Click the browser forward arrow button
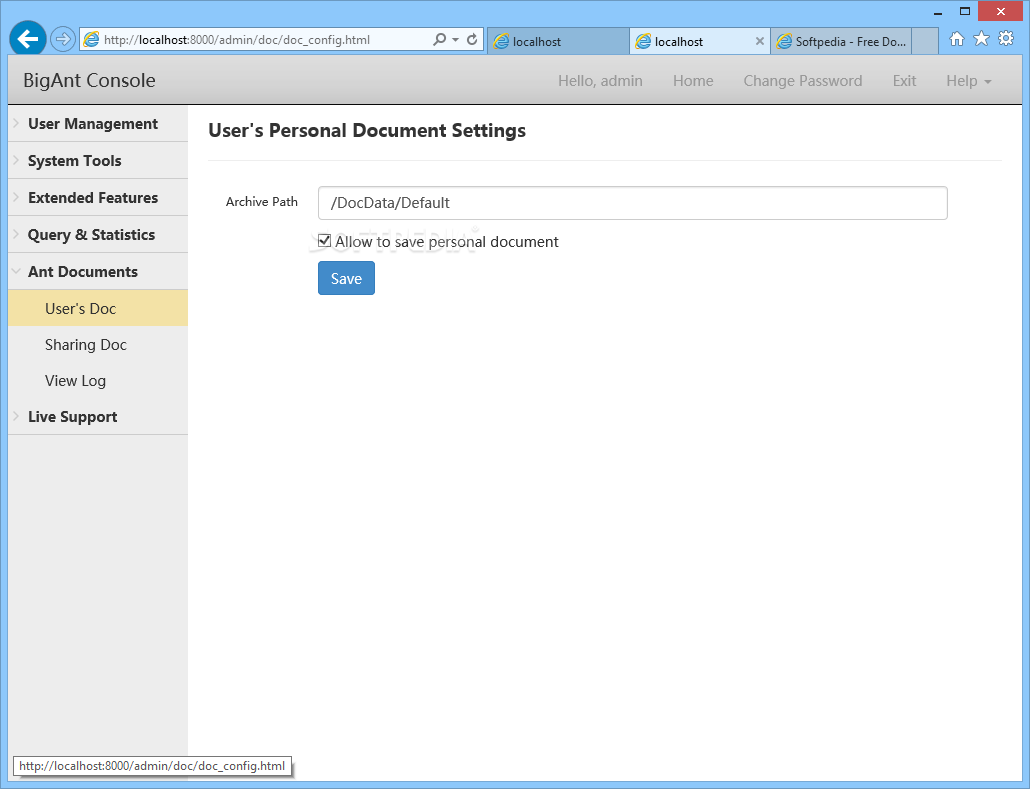This screenshot has width=1030, height=789. (62, 39)
